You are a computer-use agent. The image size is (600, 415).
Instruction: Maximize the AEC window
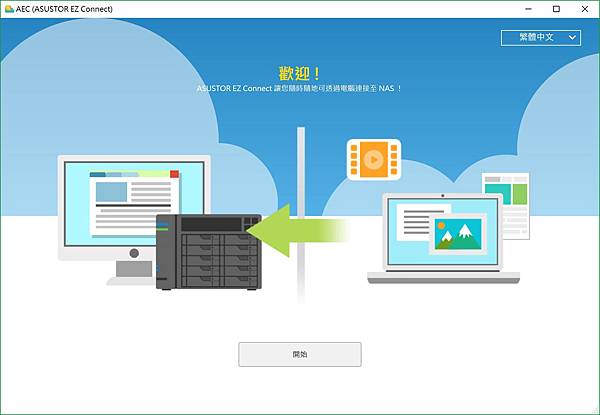pos(556,9)
